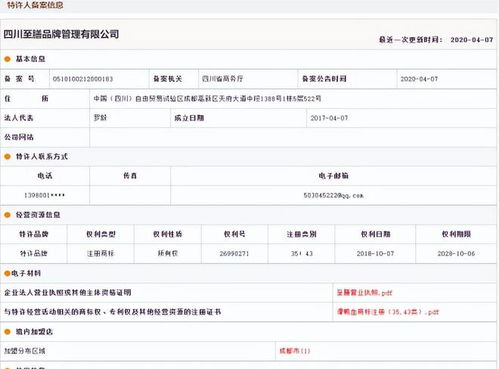Select the 注册商标 cell
This screenshot has width=499, height=369.
point(101,253)
